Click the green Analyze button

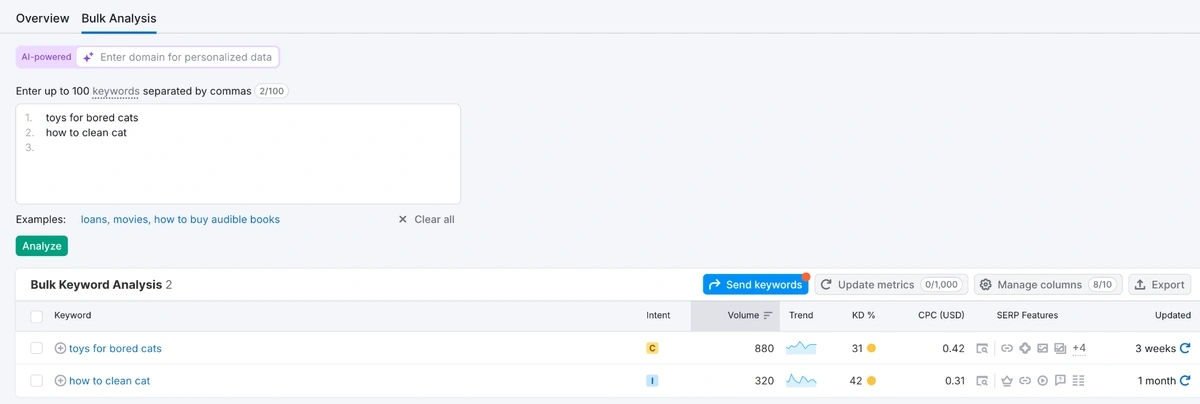(x=42, y=246)
